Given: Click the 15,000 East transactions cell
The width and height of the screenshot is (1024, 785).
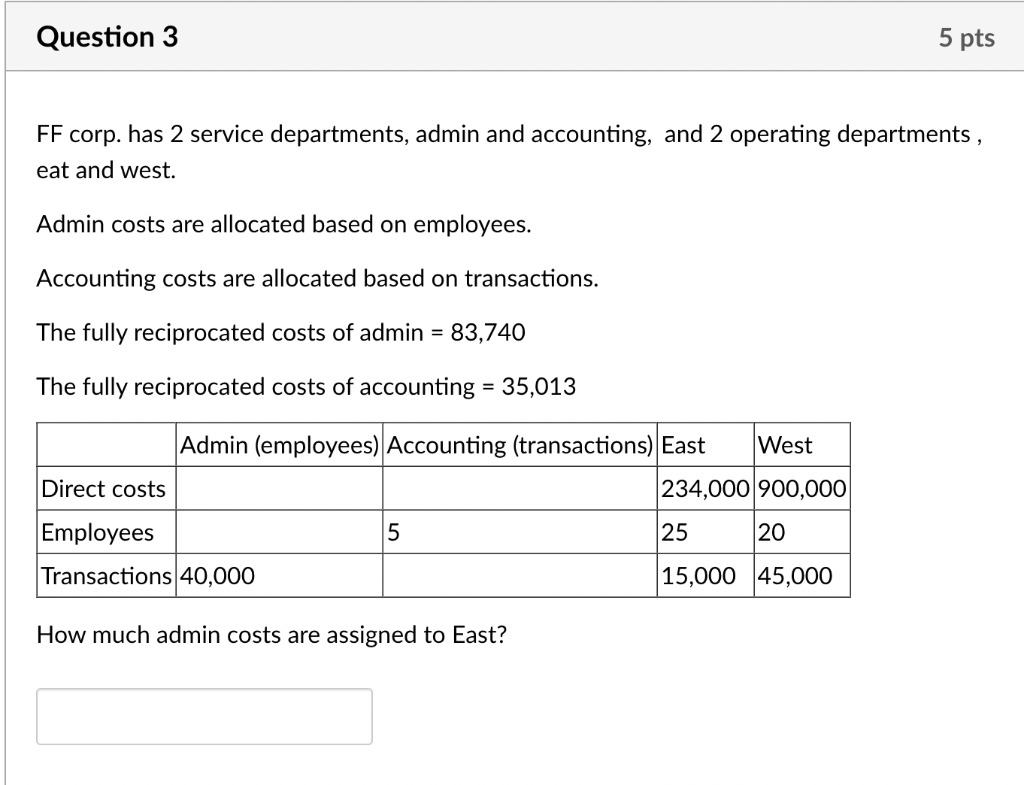Looking at the screenshot, I should (x=690, y=575).
